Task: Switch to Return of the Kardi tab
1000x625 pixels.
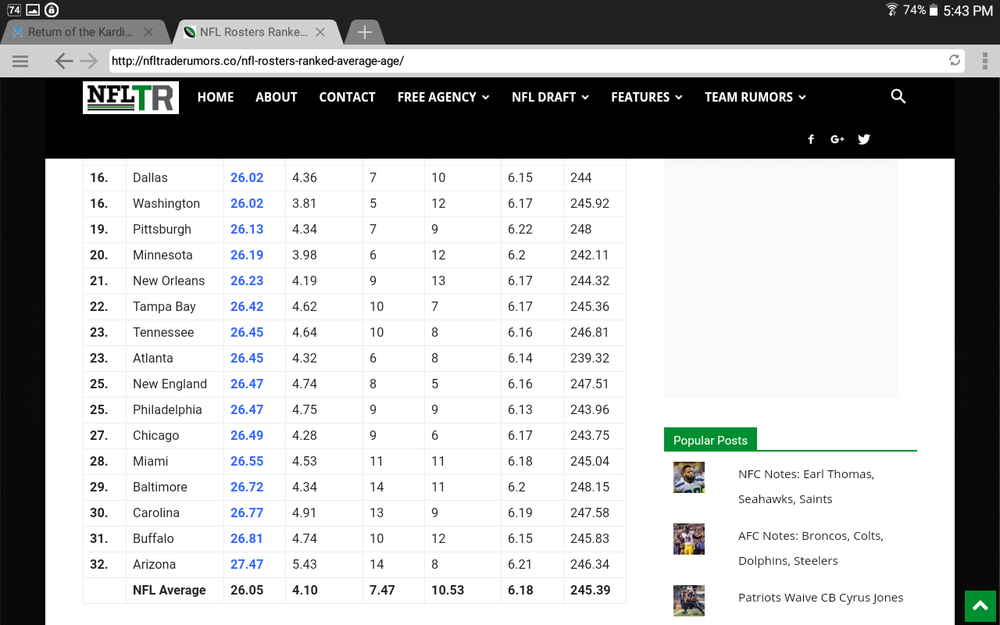Action: (x=80, y=32)
